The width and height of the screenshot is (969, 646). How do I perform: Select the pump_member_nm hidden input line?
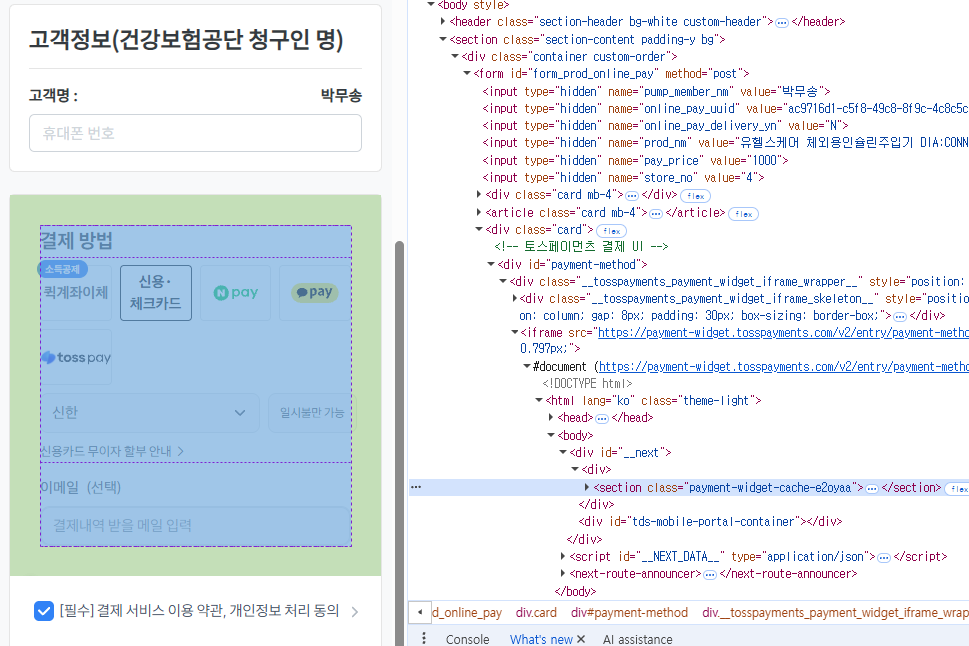(x=656, y=91)
